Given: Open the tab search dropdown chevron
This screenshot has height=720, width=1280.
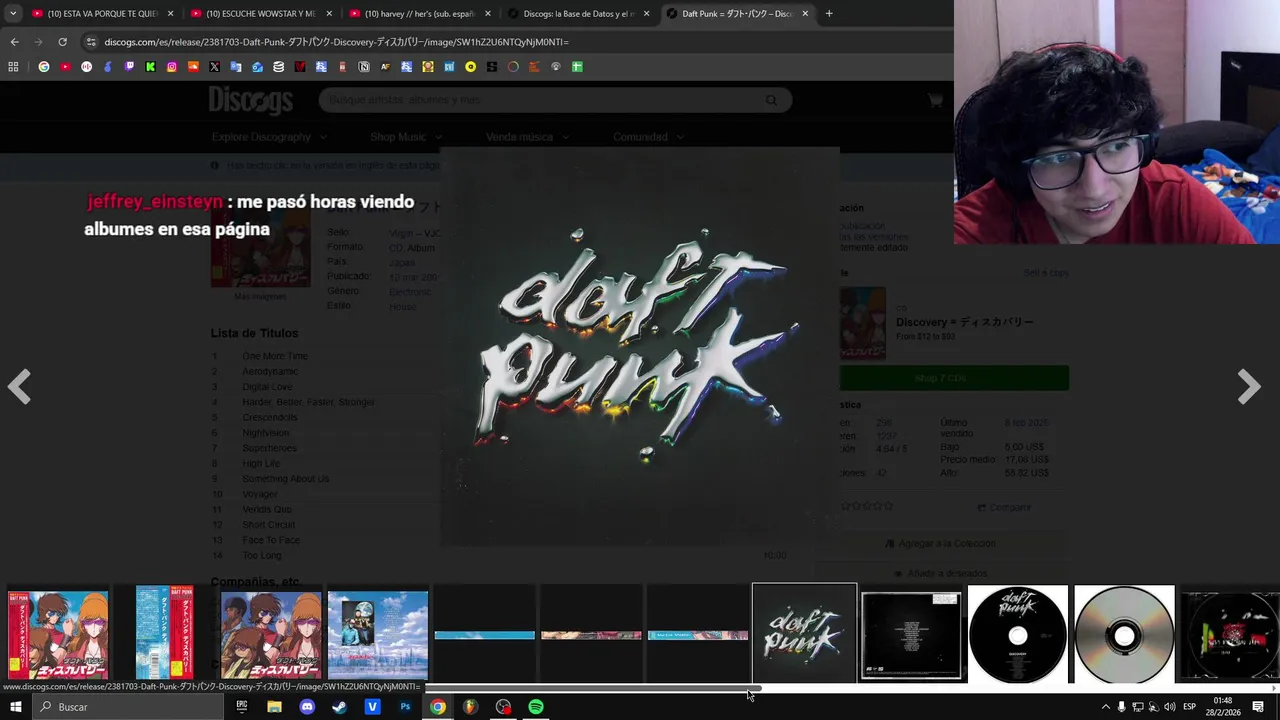Looking at the screenshot, I should coord(13,14).
